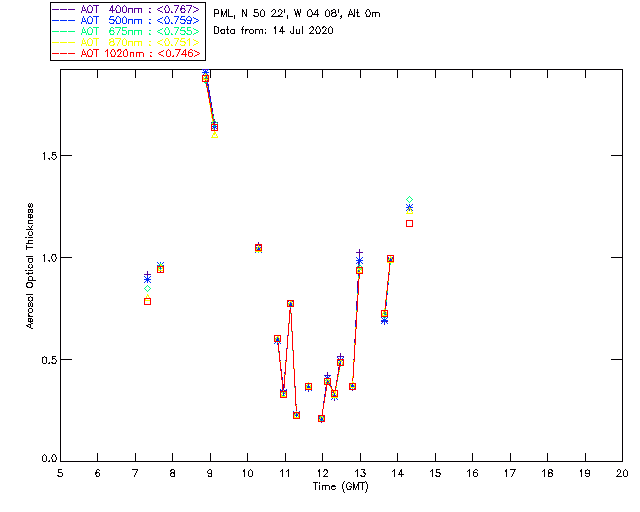
Task: Click the 'Time (GMT)' axis label
Action: point(341,487)
